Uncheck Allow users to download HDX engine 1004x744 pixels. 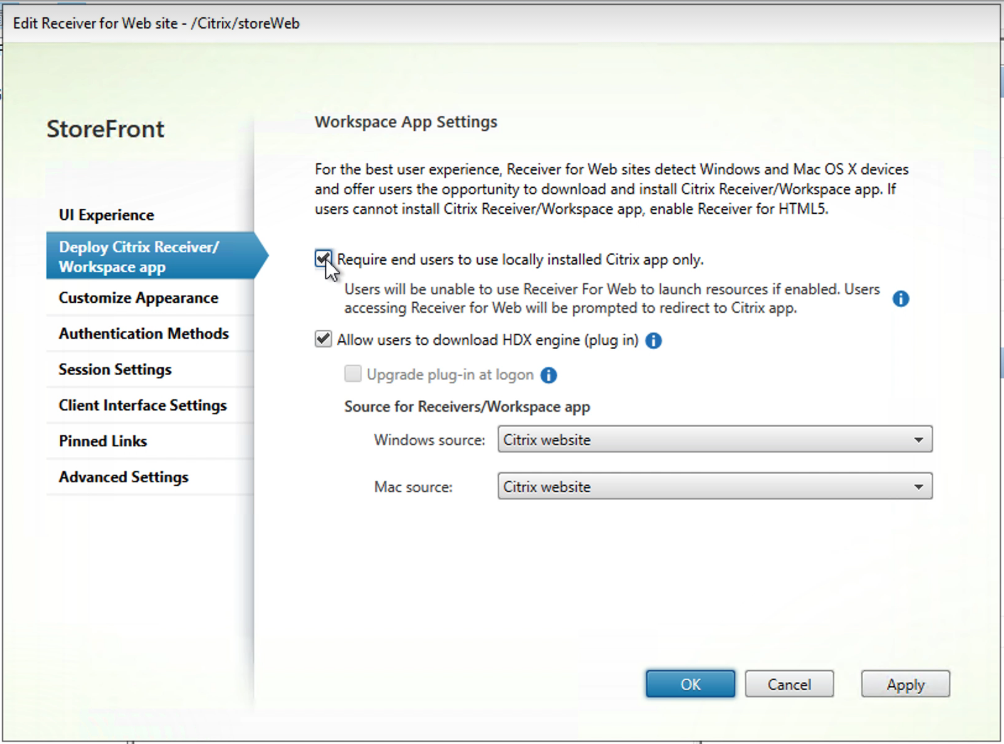pos(323,340)
